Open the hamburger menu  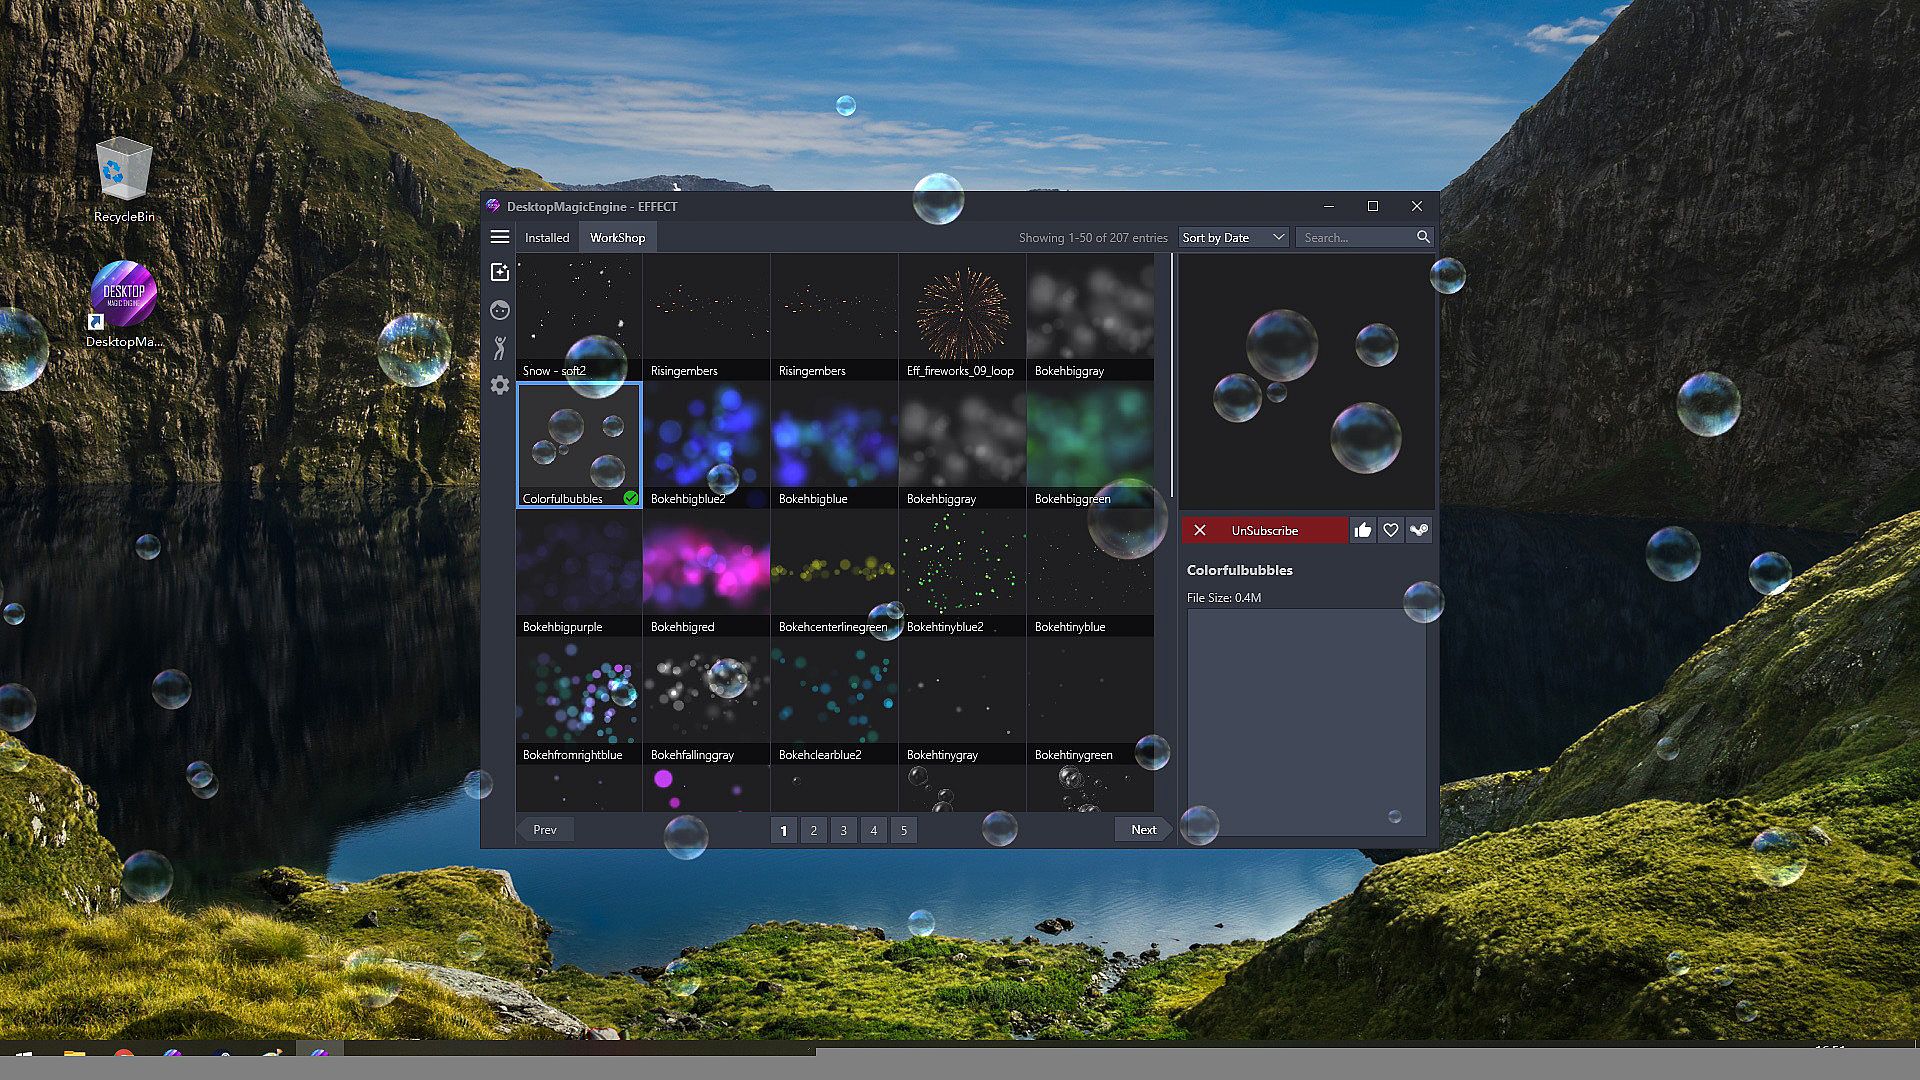(x=500, y=237)
